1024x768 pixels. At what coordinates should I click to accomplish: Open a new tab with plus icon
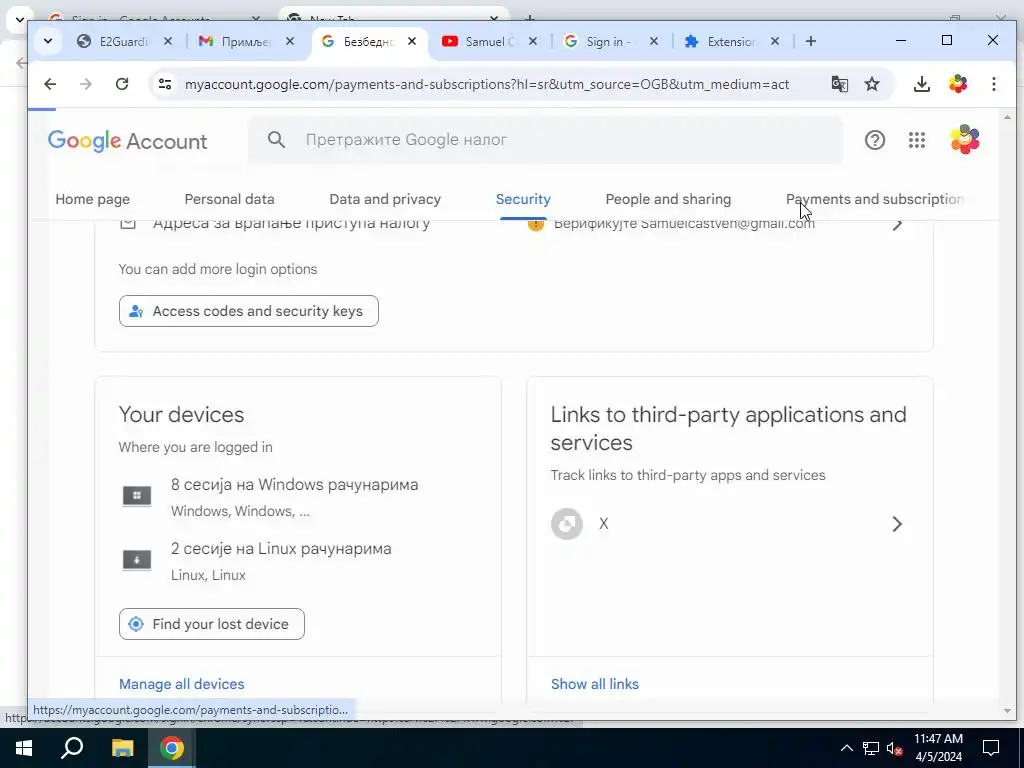point(810,41)
